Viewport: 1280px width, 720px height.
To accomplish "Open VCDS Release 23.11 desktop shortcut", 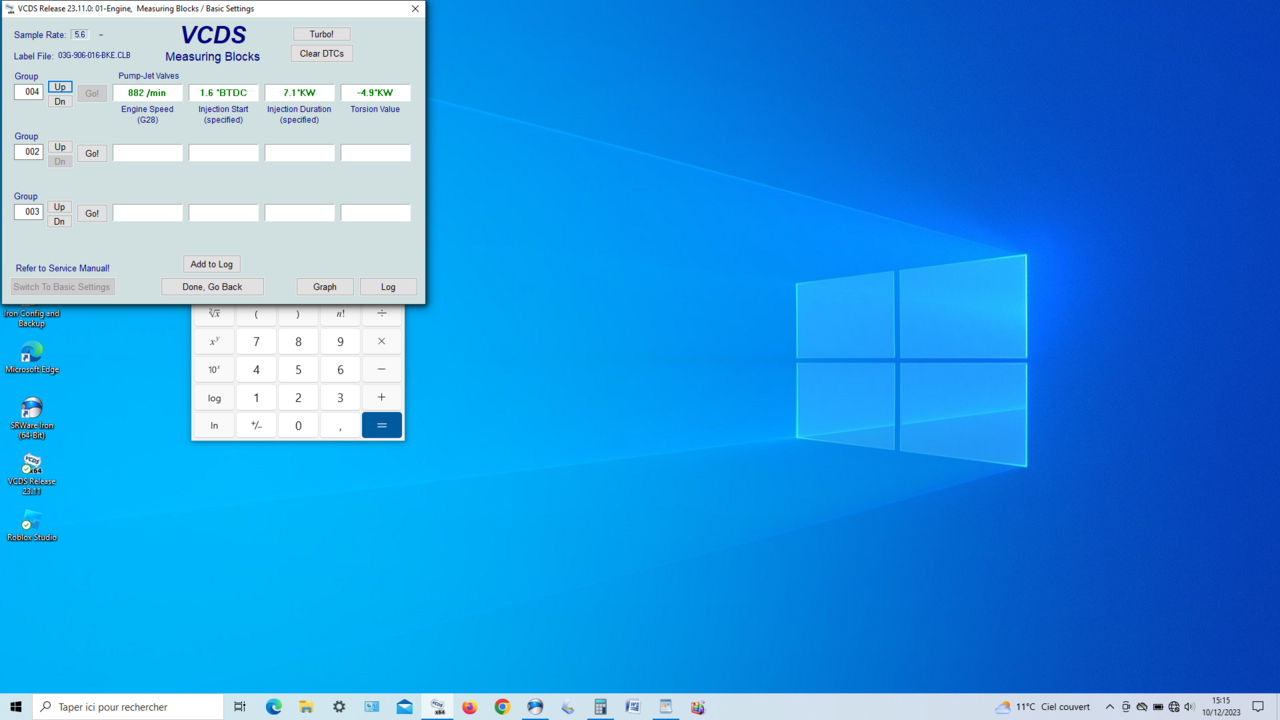I will [x=32, y=466].
